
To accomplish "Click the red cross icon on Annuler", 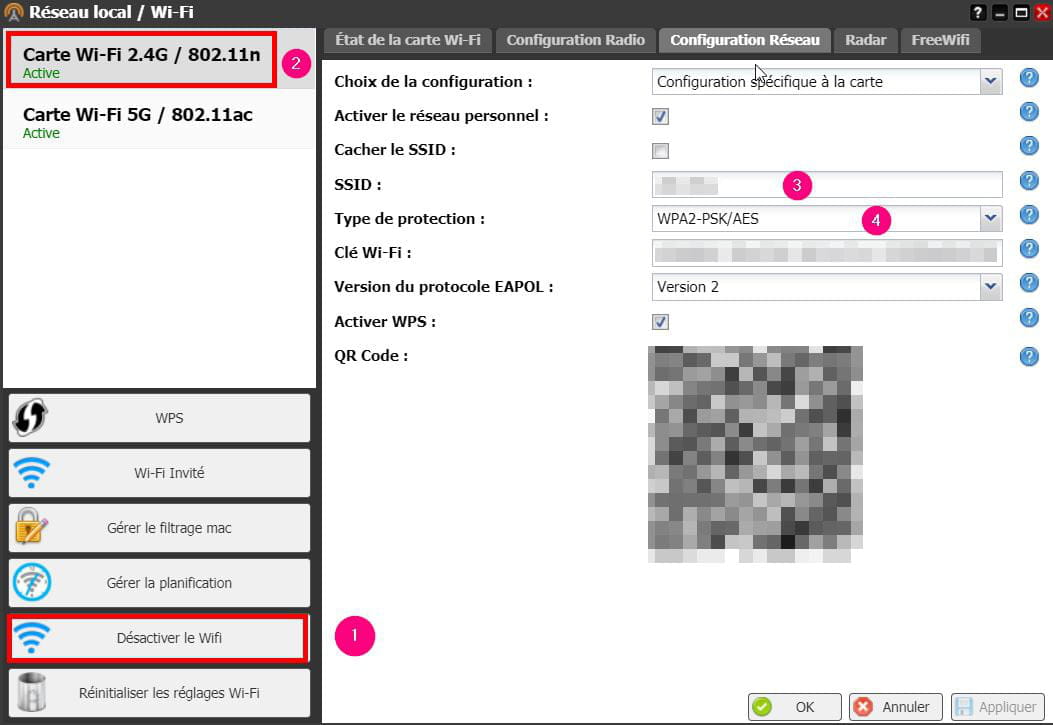I will click(x=863, y=706).
